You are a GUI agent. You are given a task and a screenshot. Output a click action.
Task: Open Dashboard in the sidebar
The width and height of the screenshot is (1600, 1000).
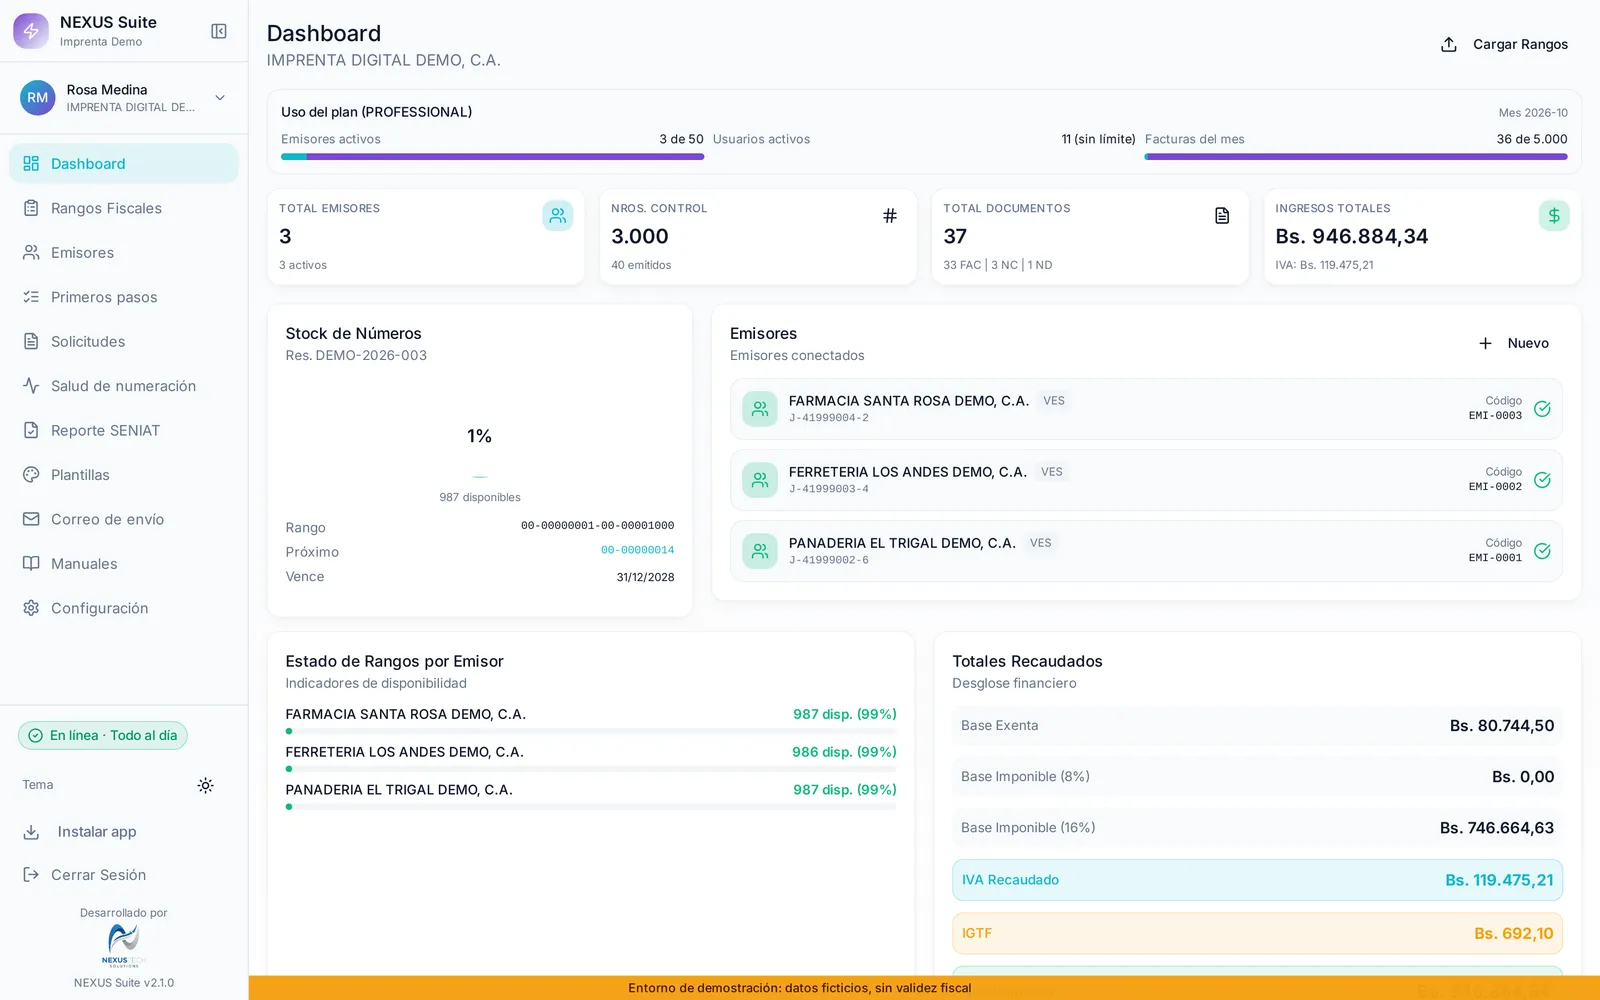click(x=124, y=163)
